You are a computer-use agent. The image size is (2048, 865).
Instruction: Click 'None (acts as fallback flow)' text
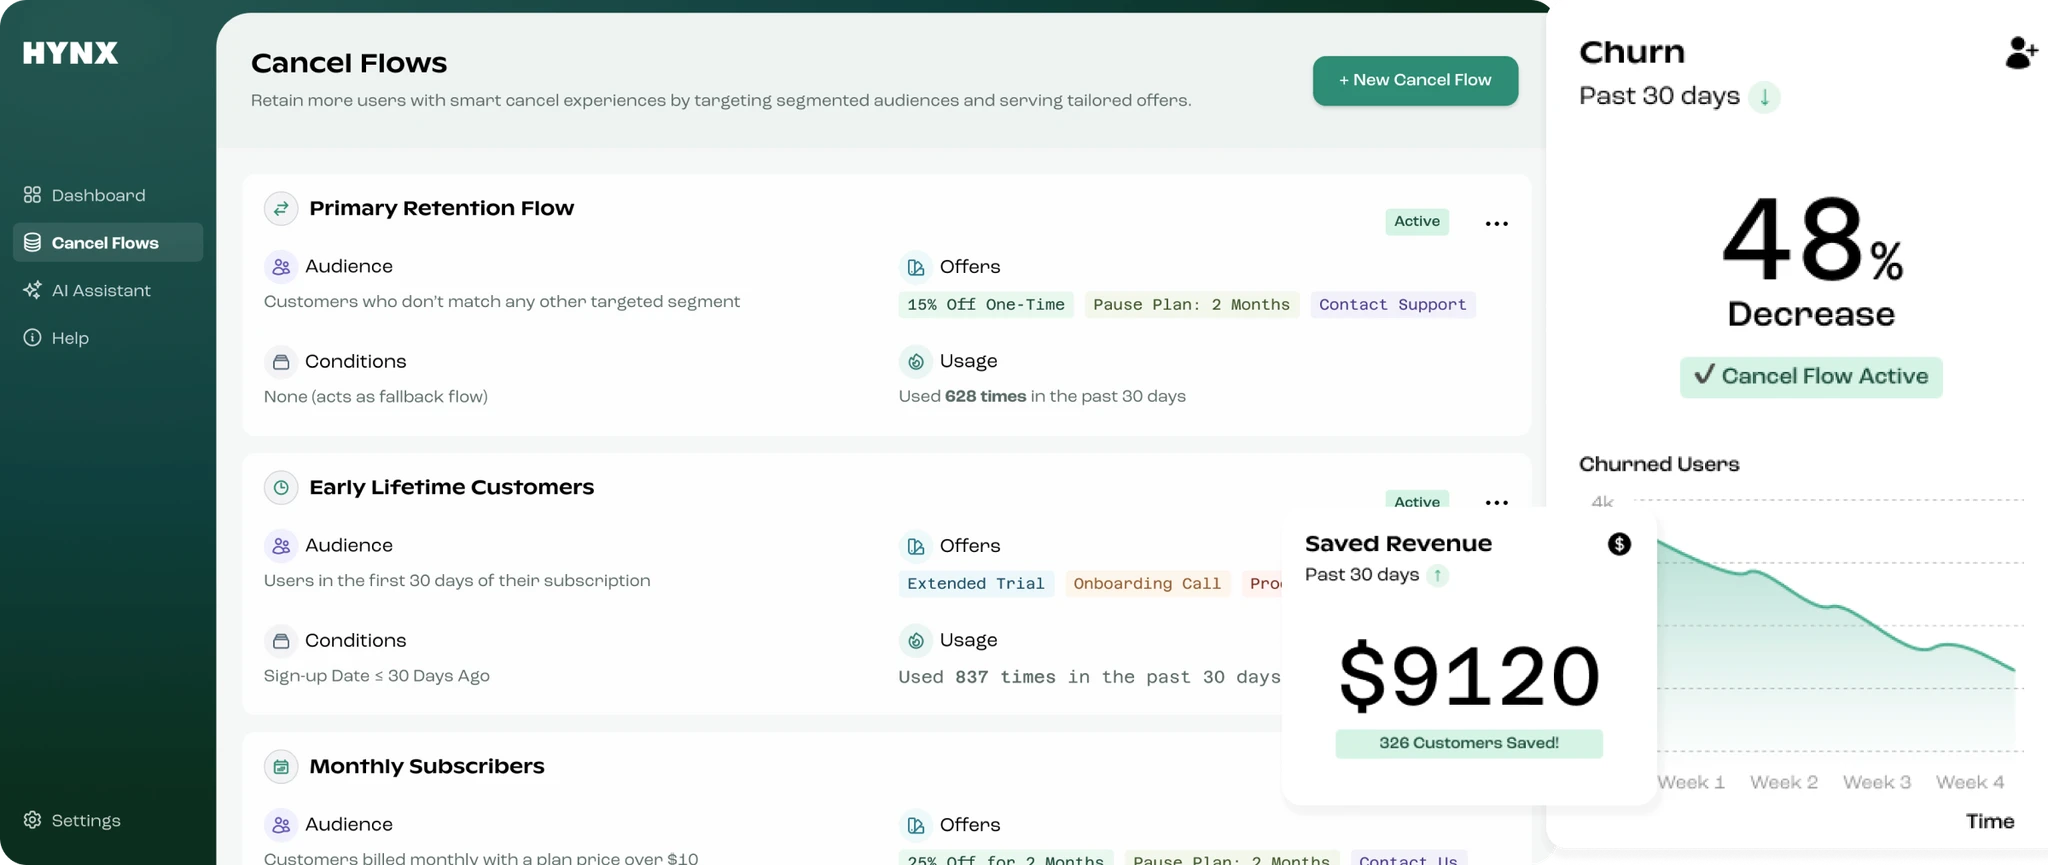pyautogui.click(x=376, y=397)
